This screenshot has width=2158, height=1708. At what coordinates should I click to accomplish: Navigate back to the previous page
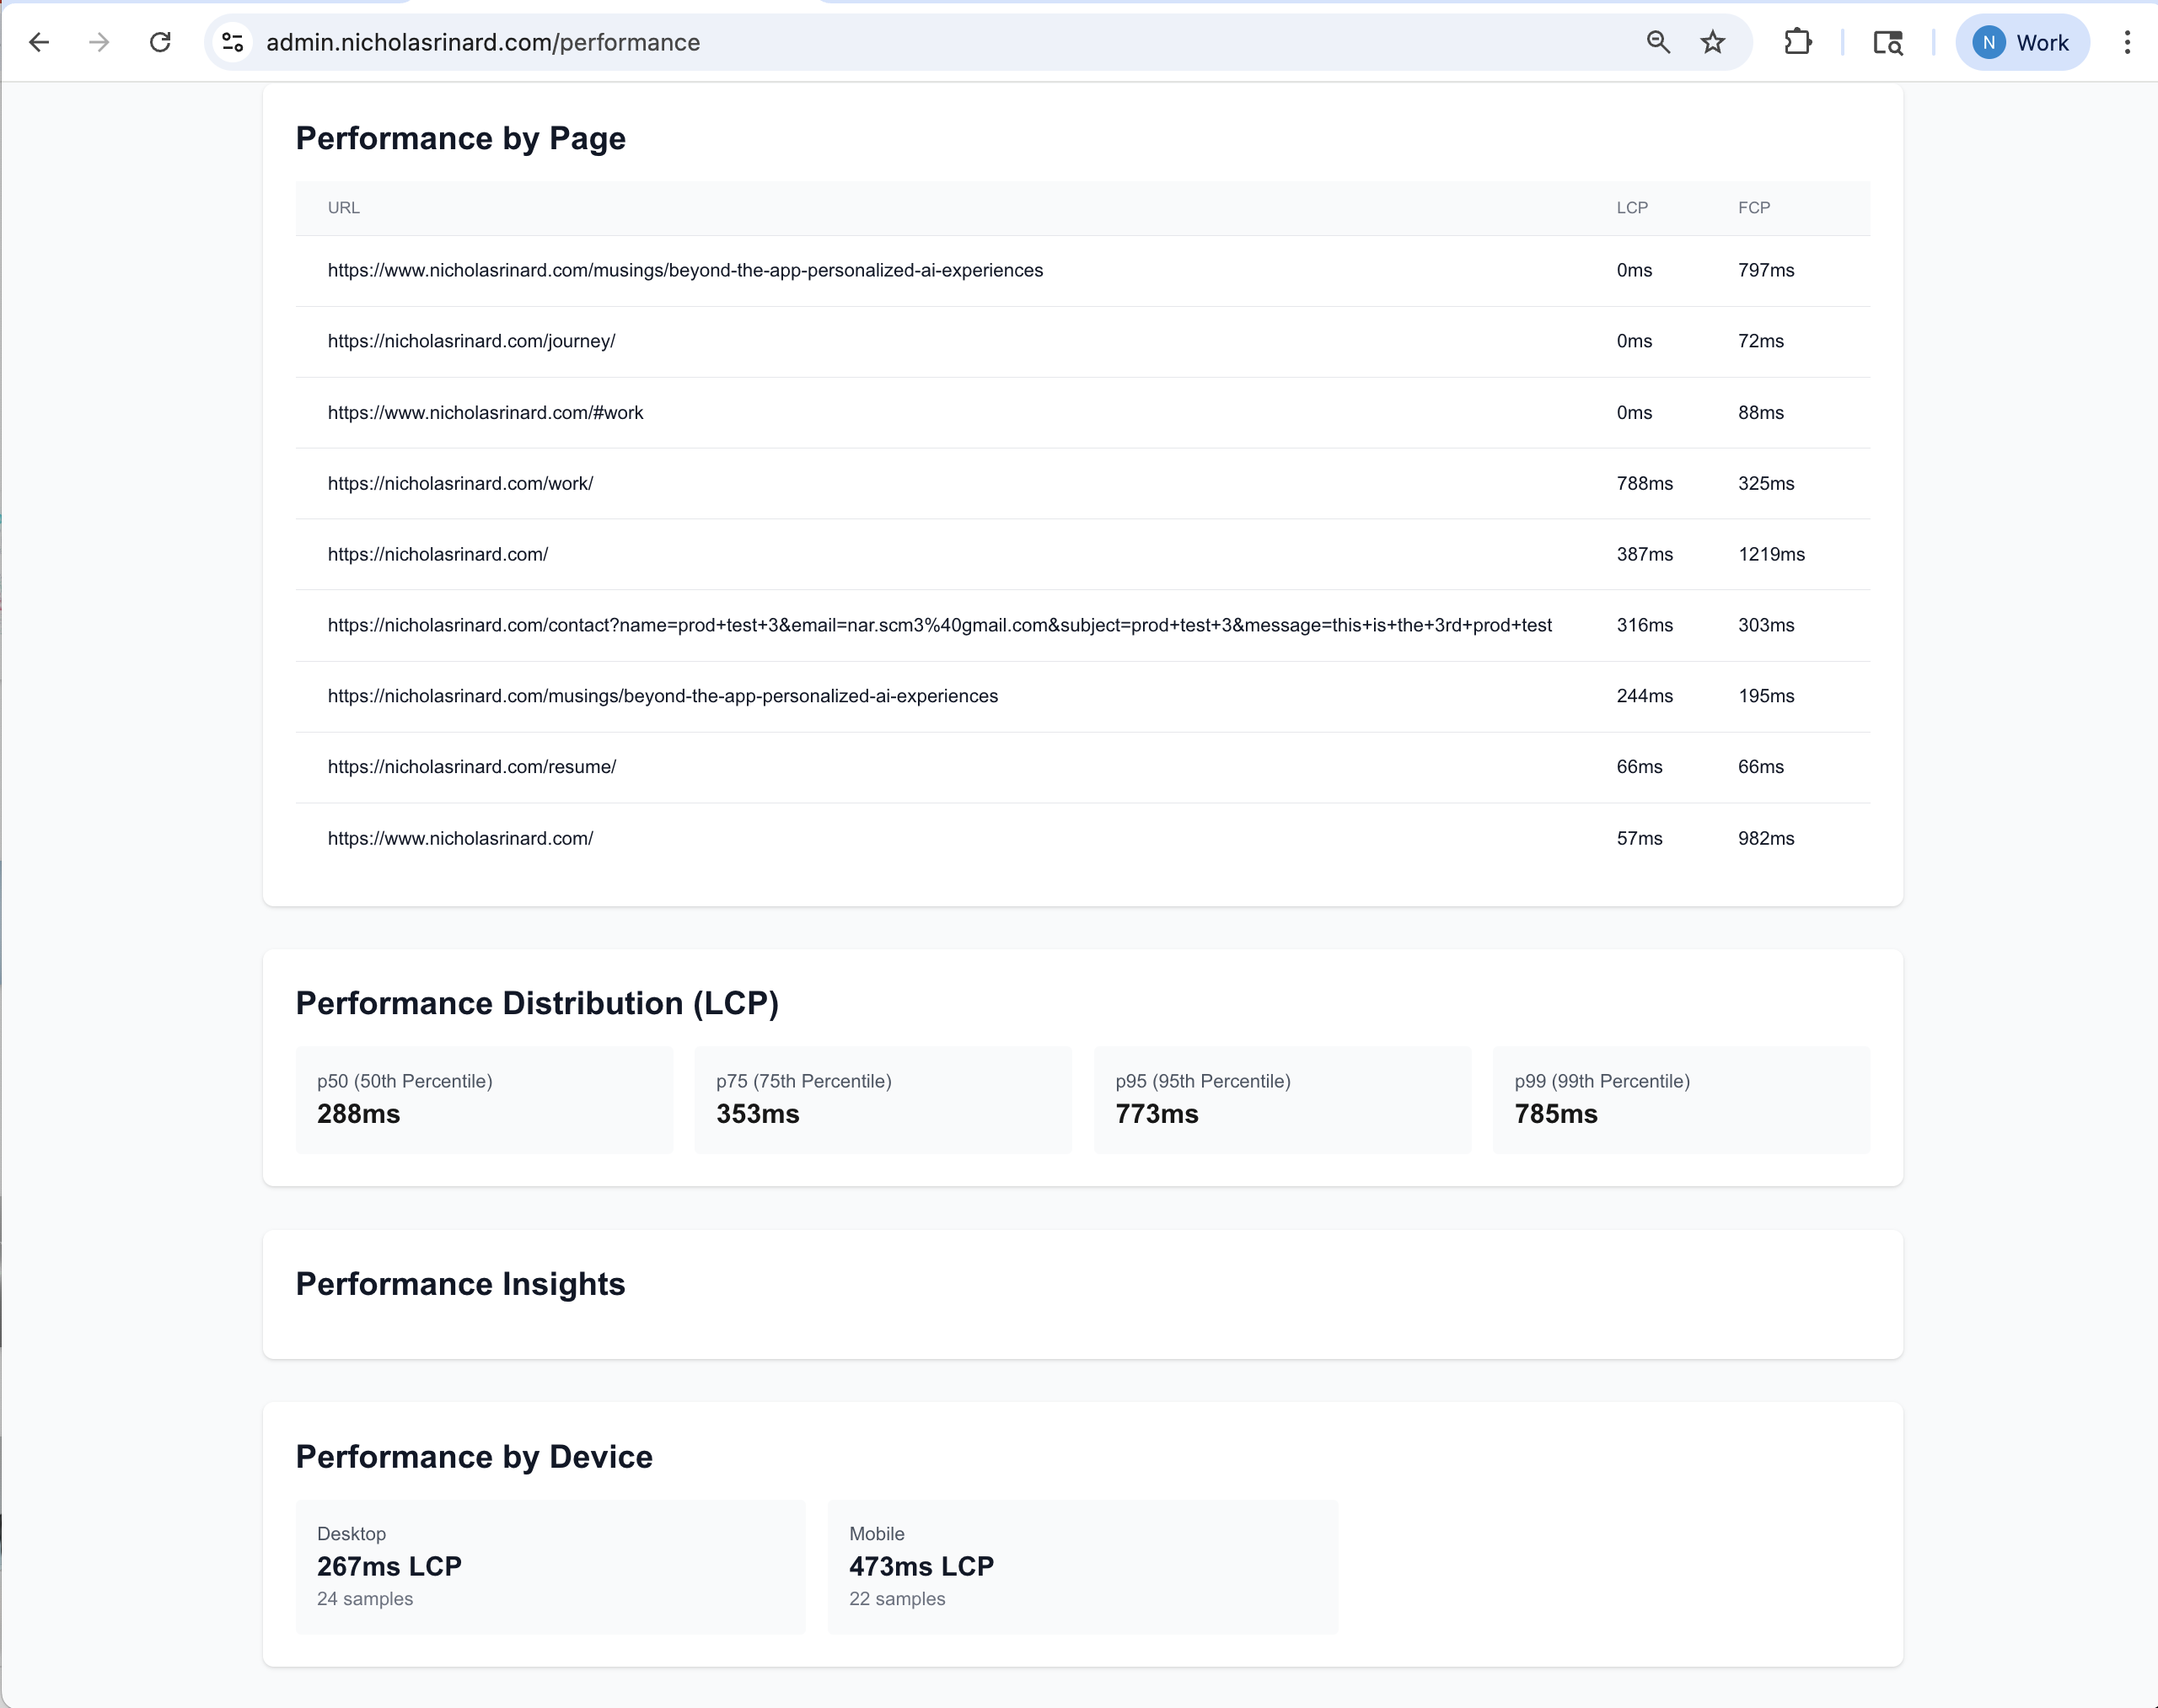(40, 42)
